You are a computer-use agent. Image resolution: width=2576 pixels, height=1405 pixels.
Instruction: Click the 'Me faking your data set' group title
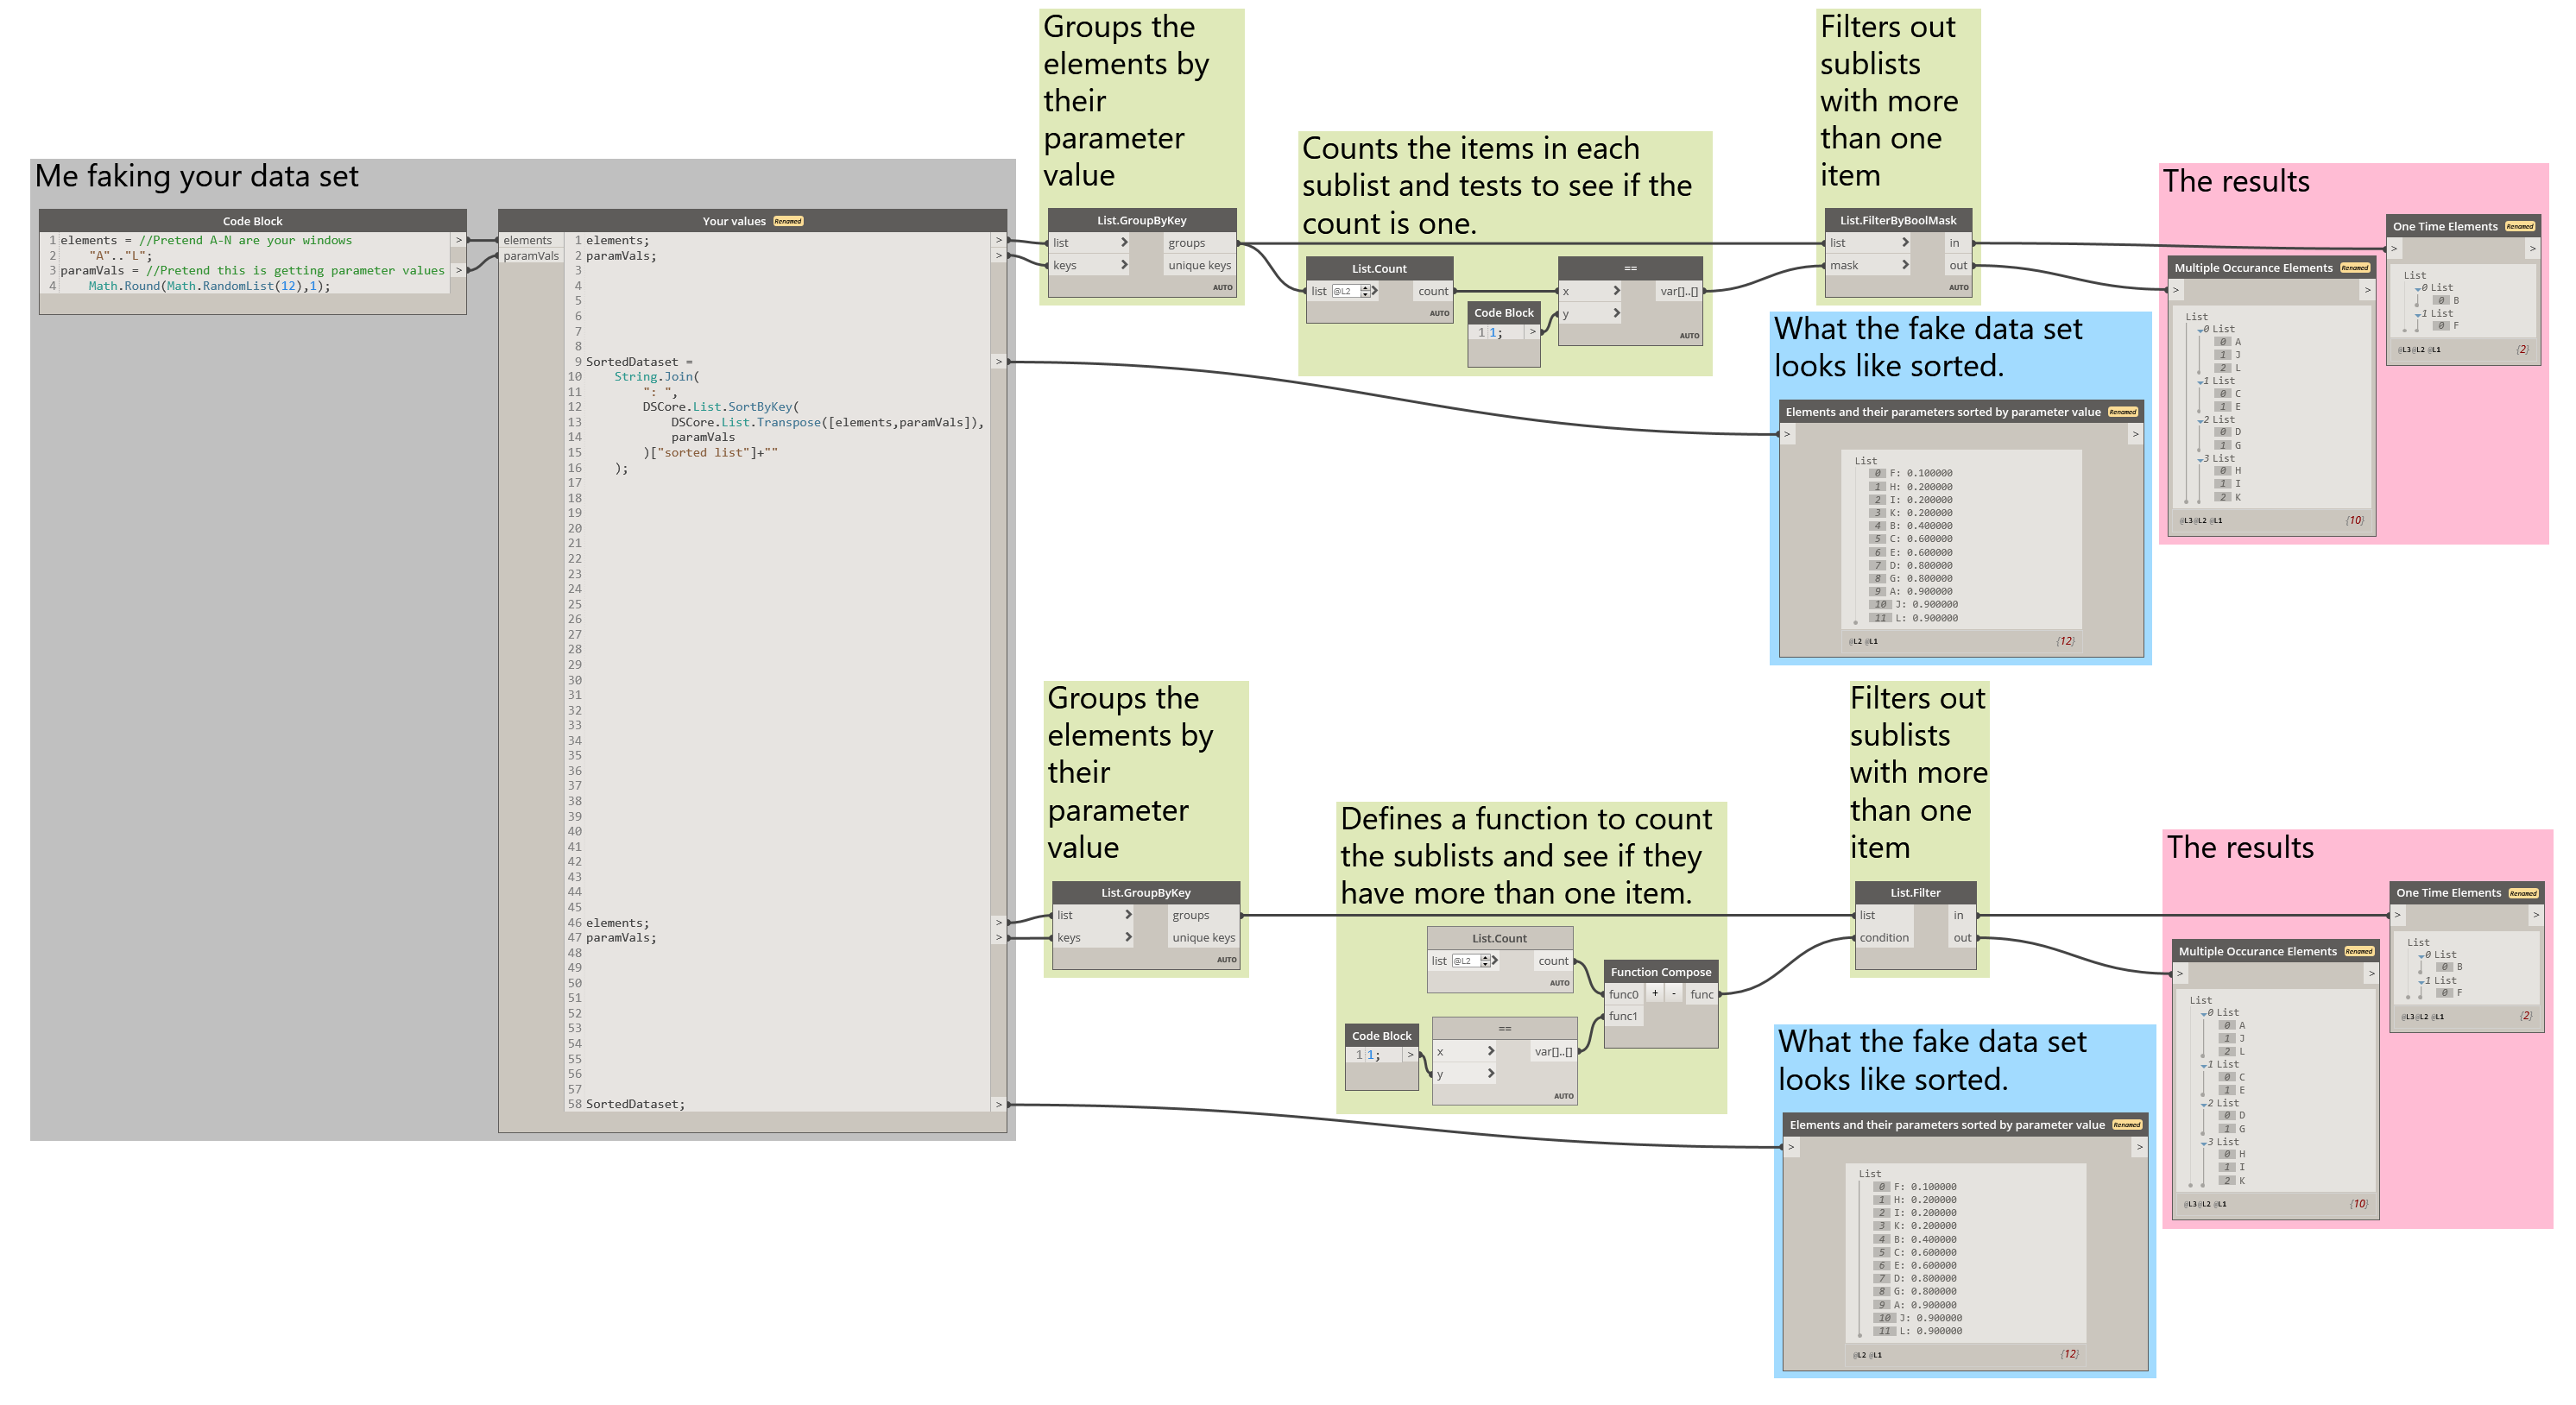[197, 177]
